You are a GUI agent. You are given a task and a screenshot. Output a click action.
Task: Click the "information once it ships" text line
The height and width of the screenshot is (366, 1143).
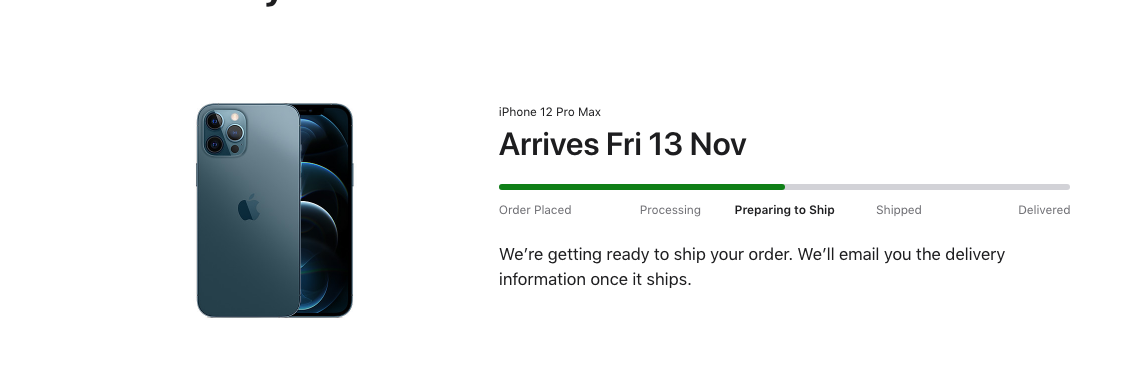pyautogui.click(x=595, y=279)
